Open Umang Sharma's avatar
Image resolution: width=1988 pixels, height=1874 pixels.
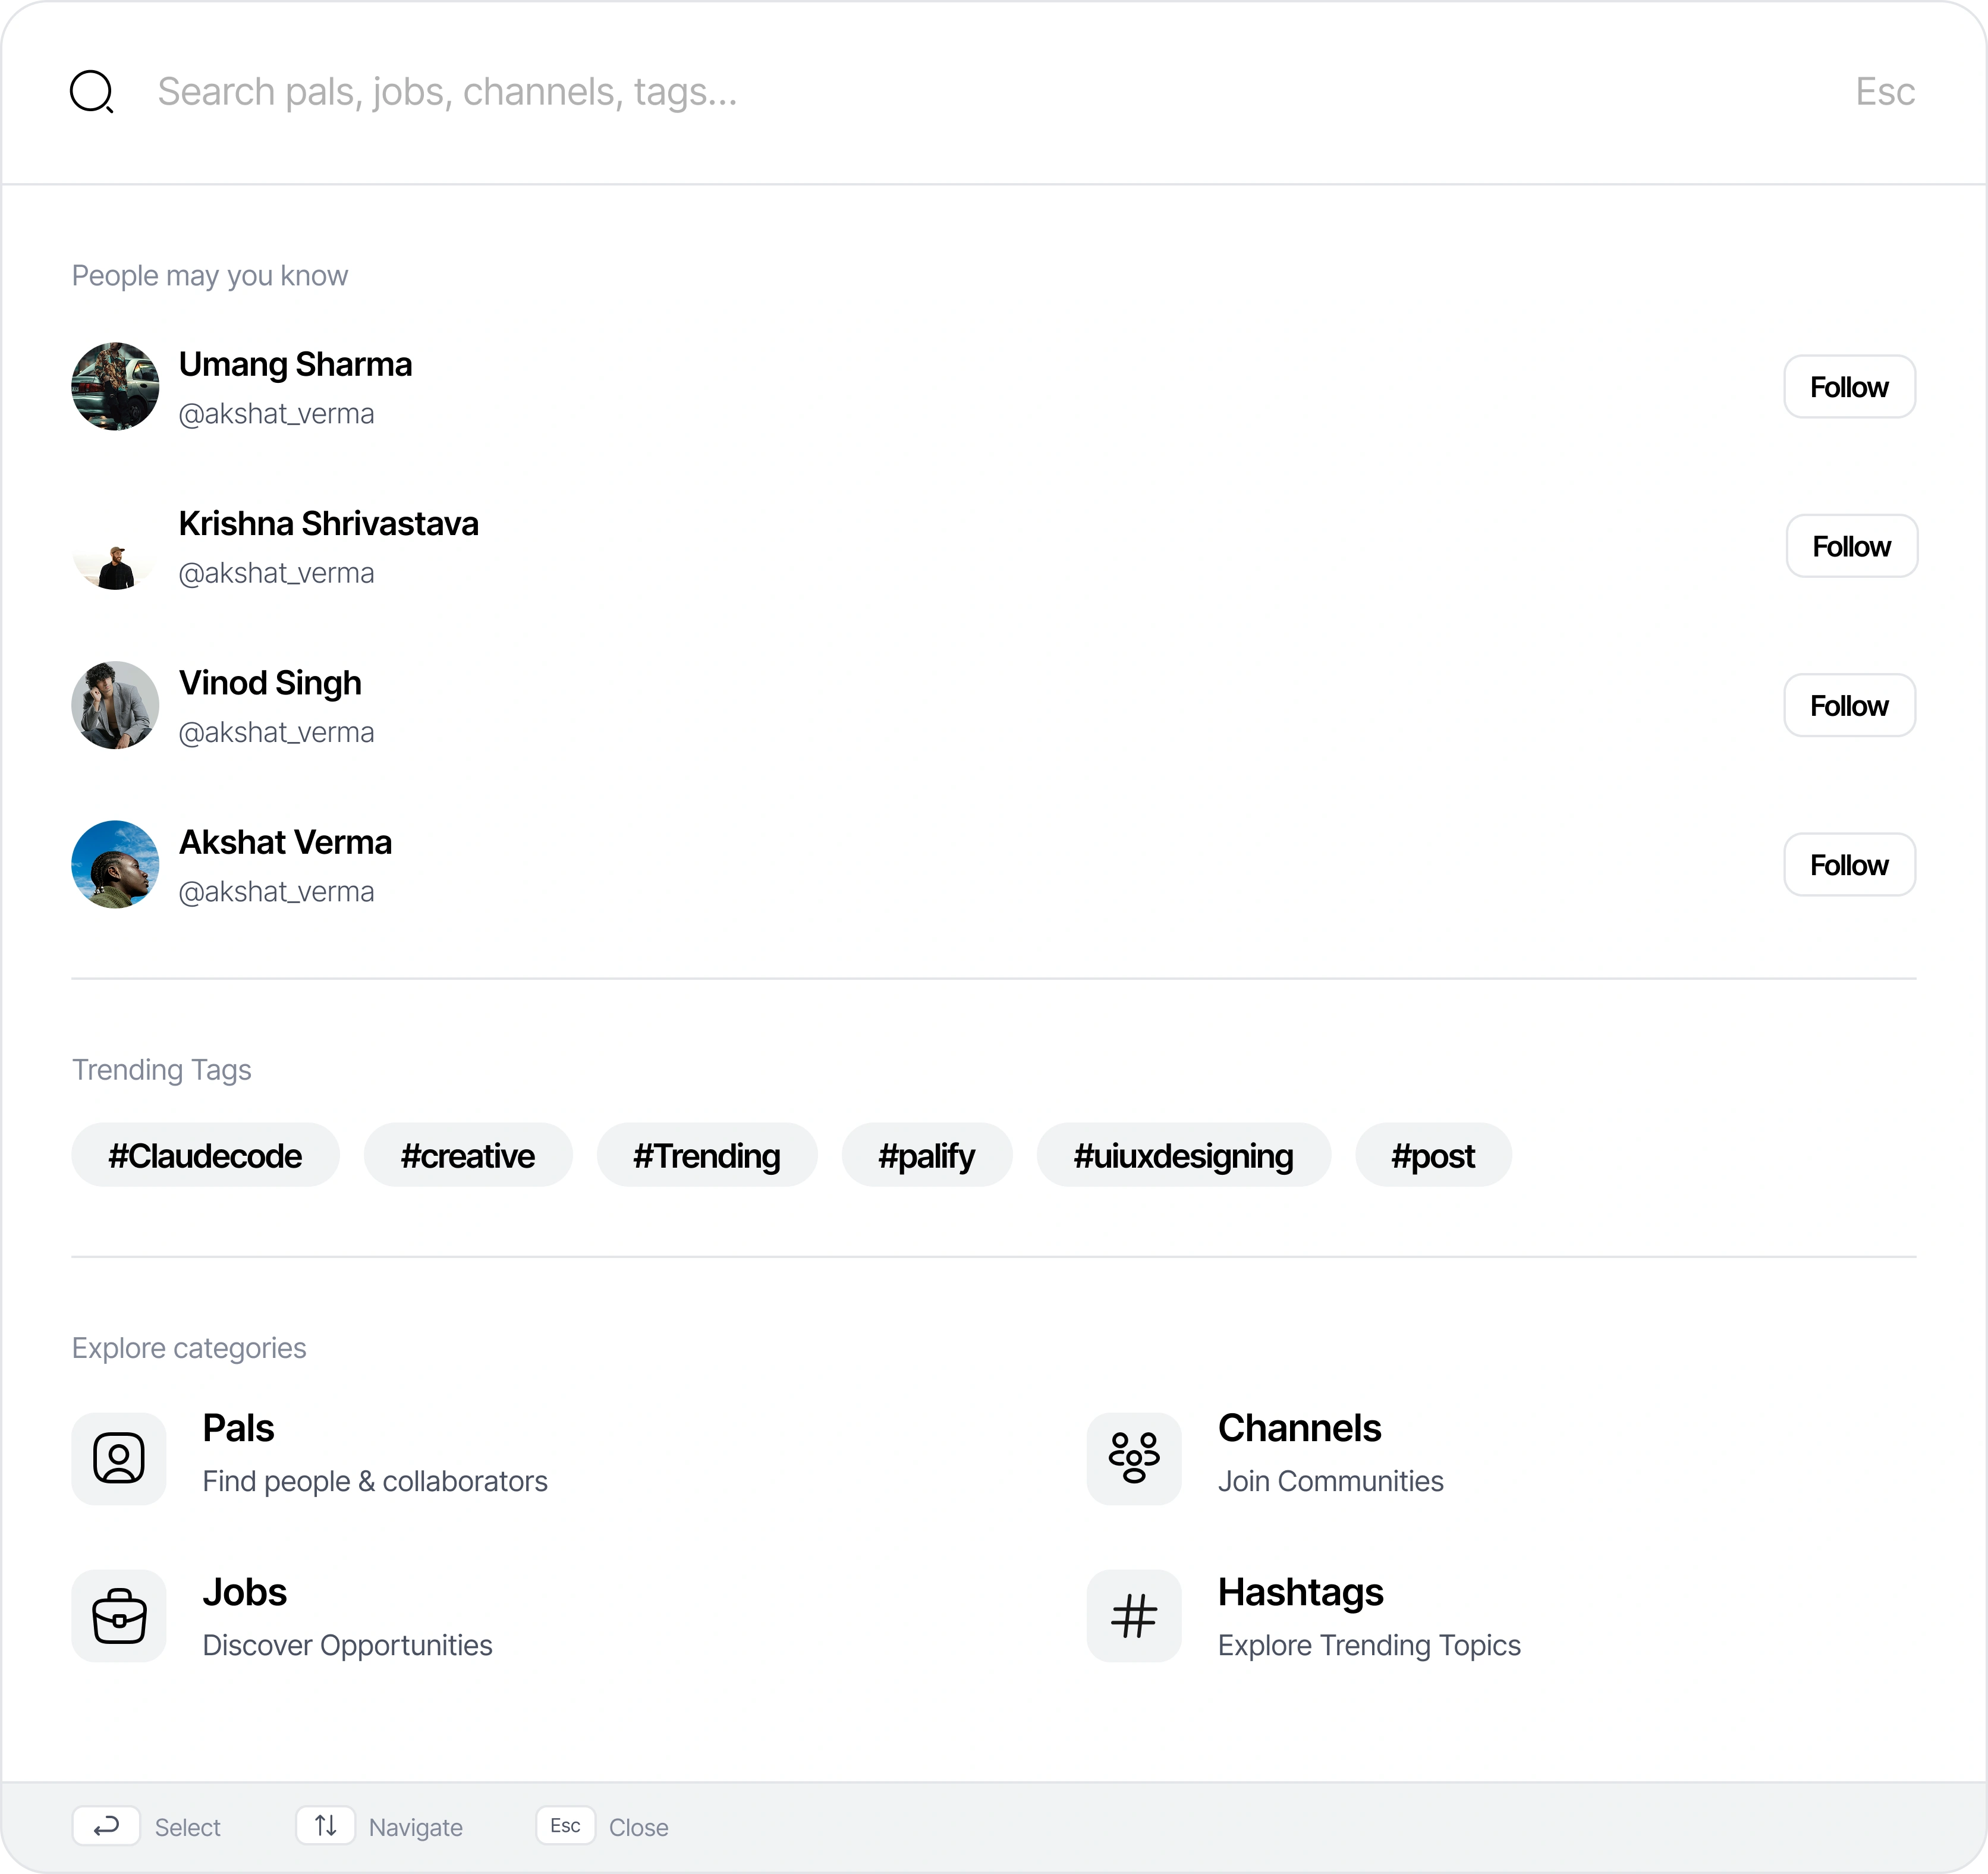pos(115,387)
